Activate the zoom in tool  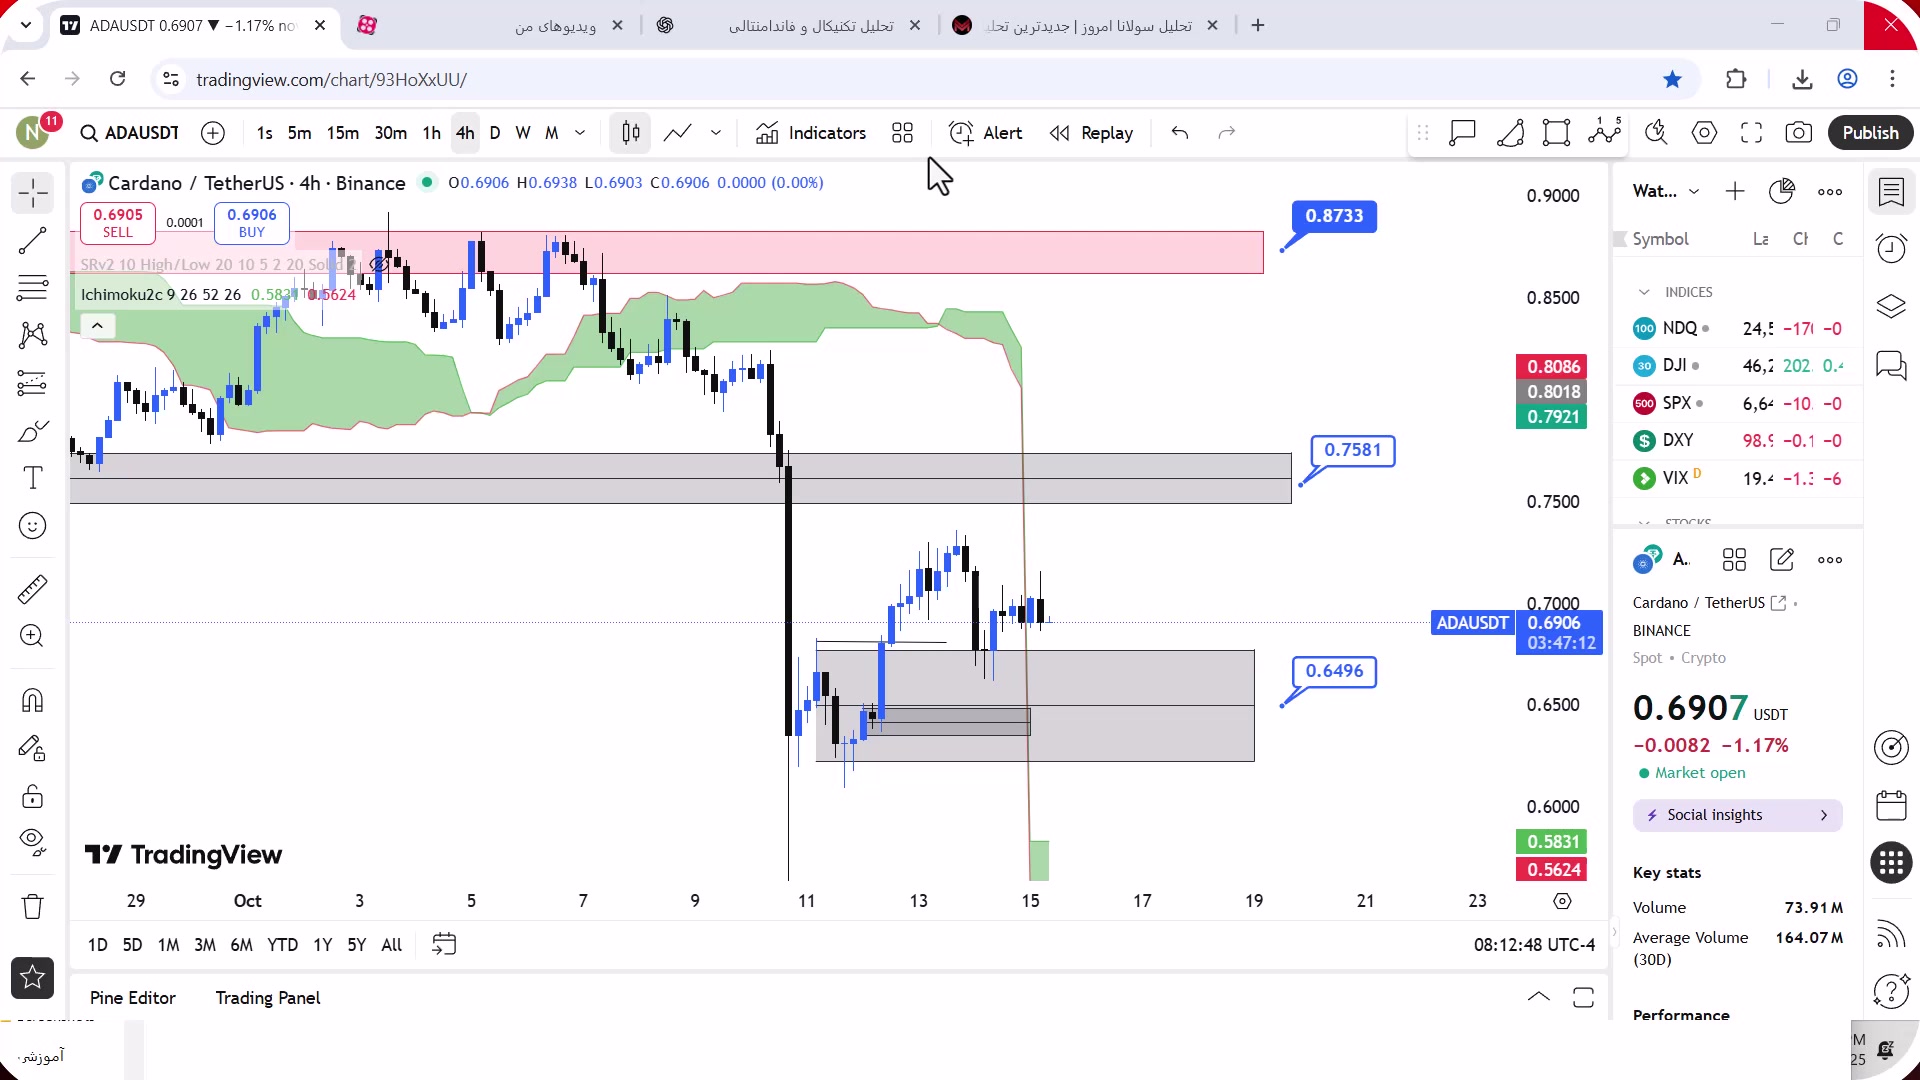[x=32, y=636]
